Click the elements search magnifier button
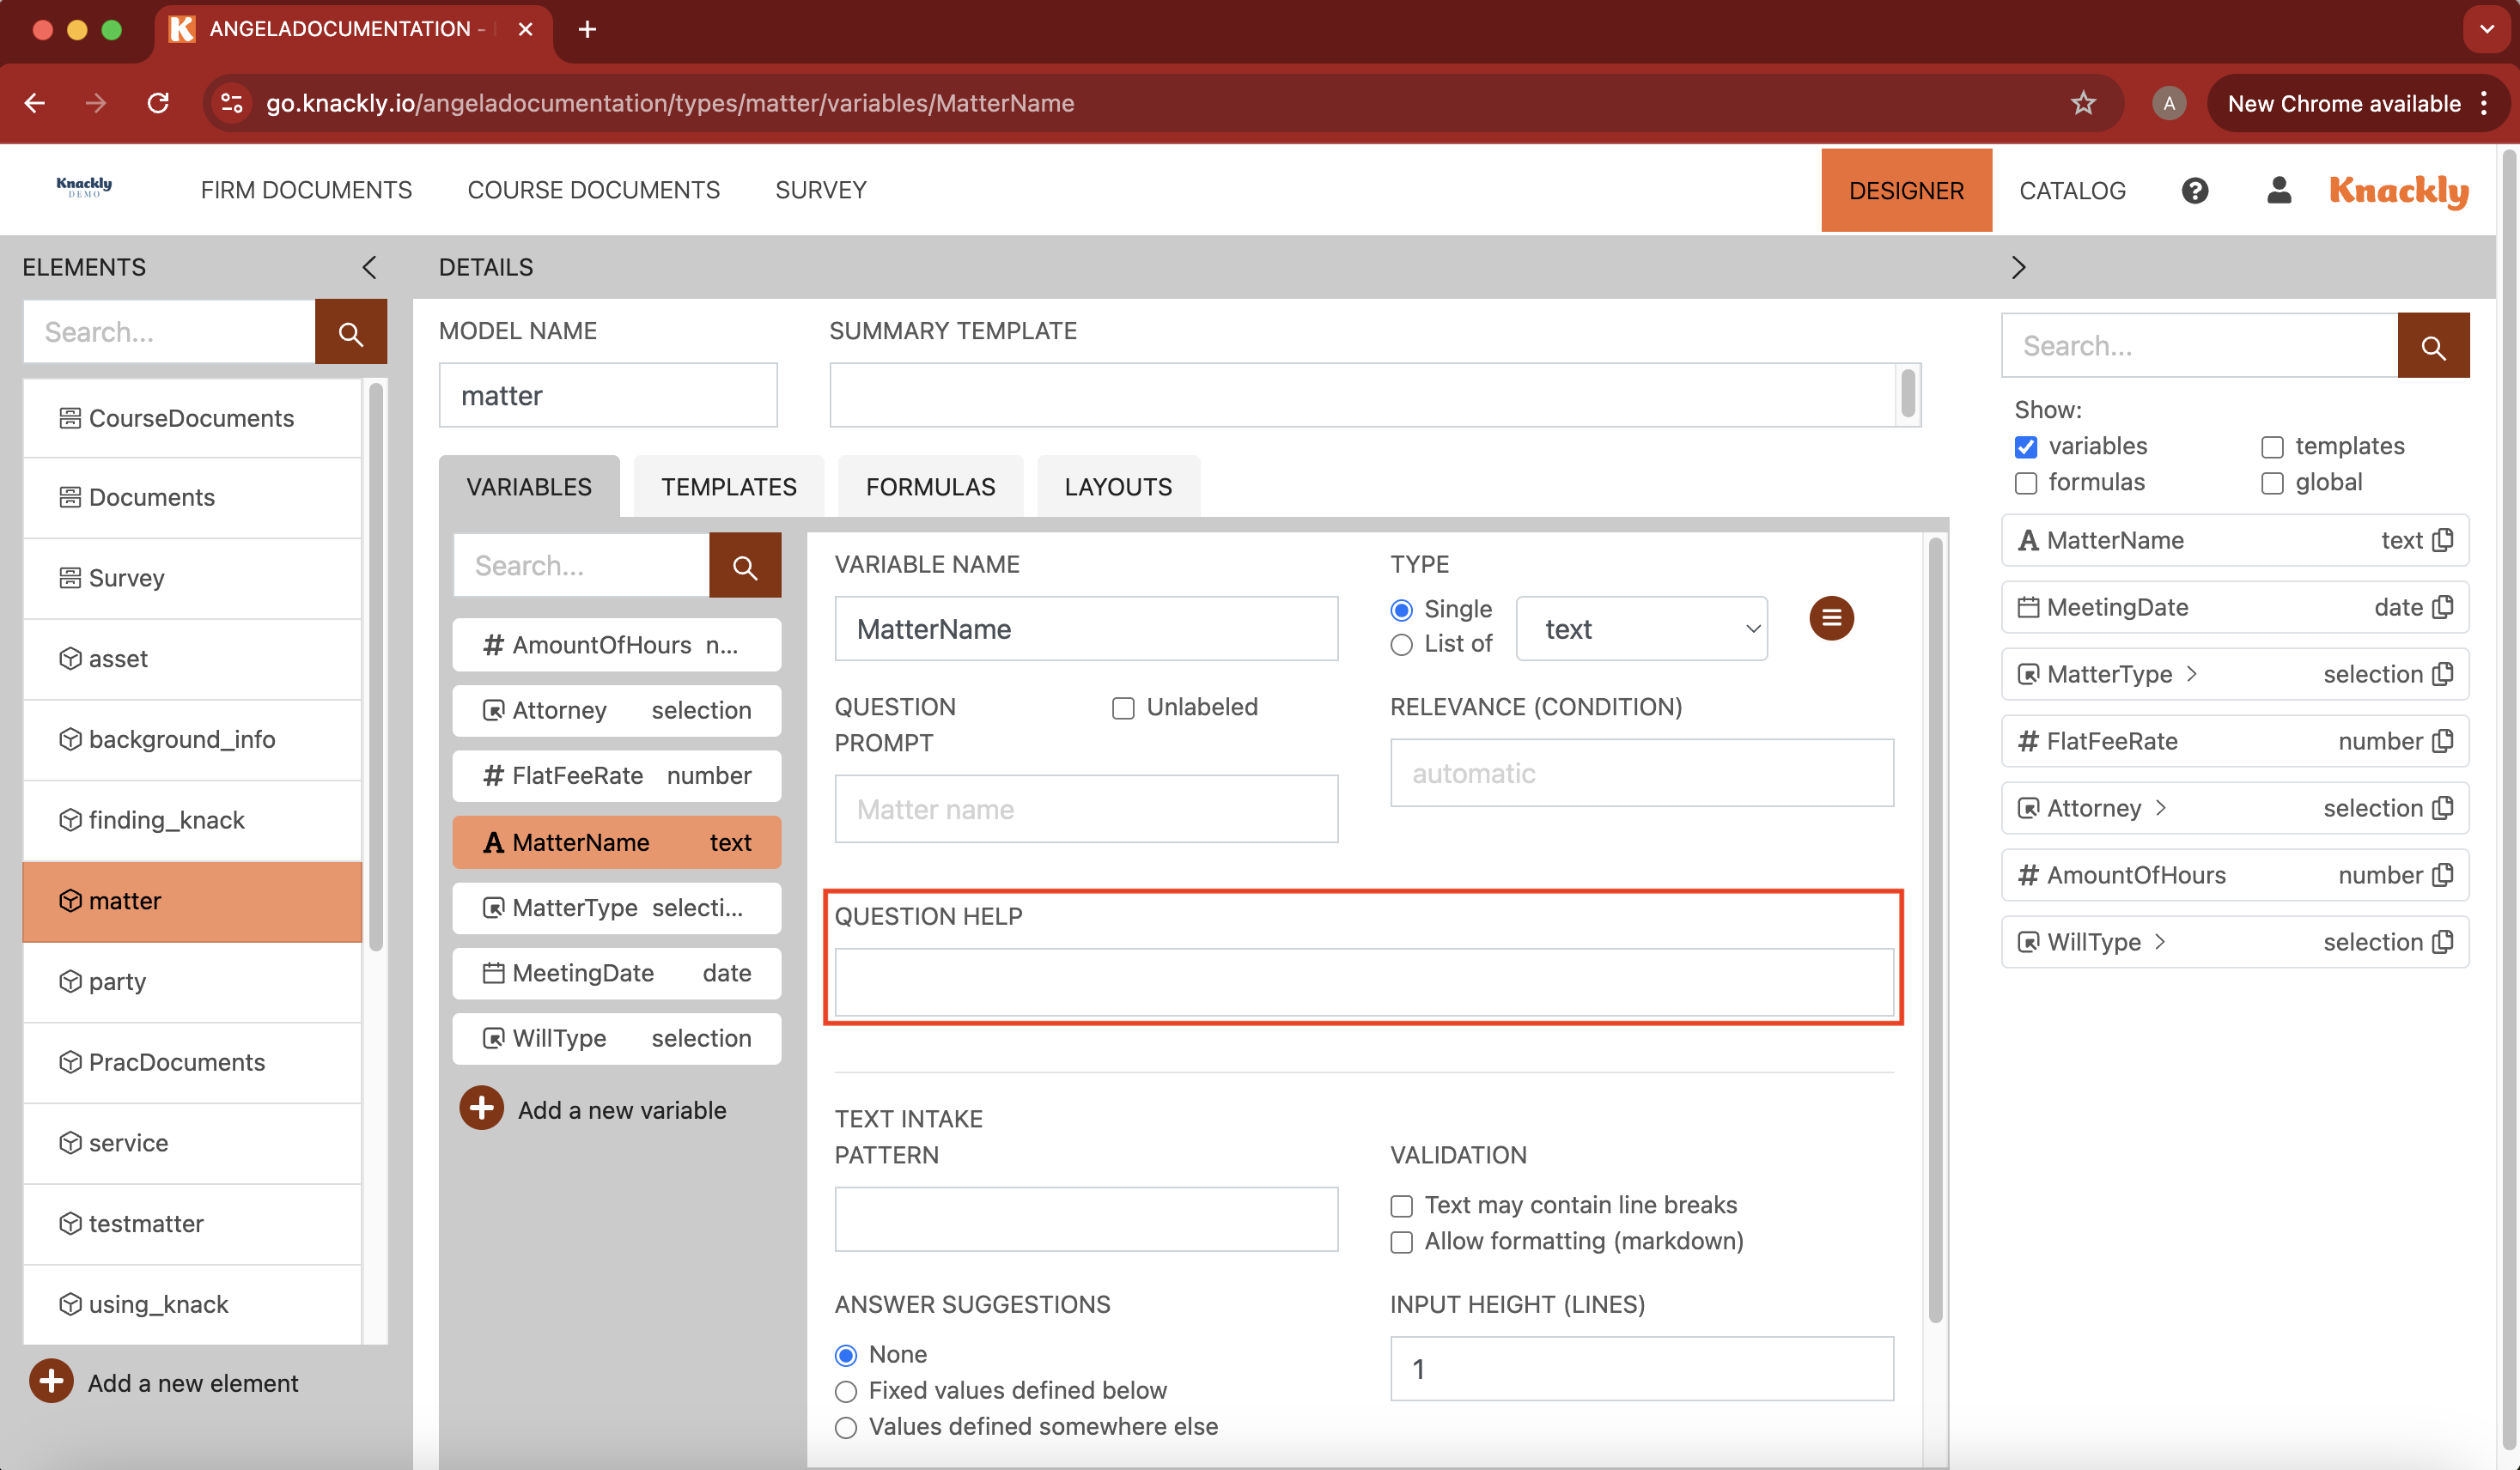The width and height of the screenshot is (2520, 1470). [x=350, y=333]
